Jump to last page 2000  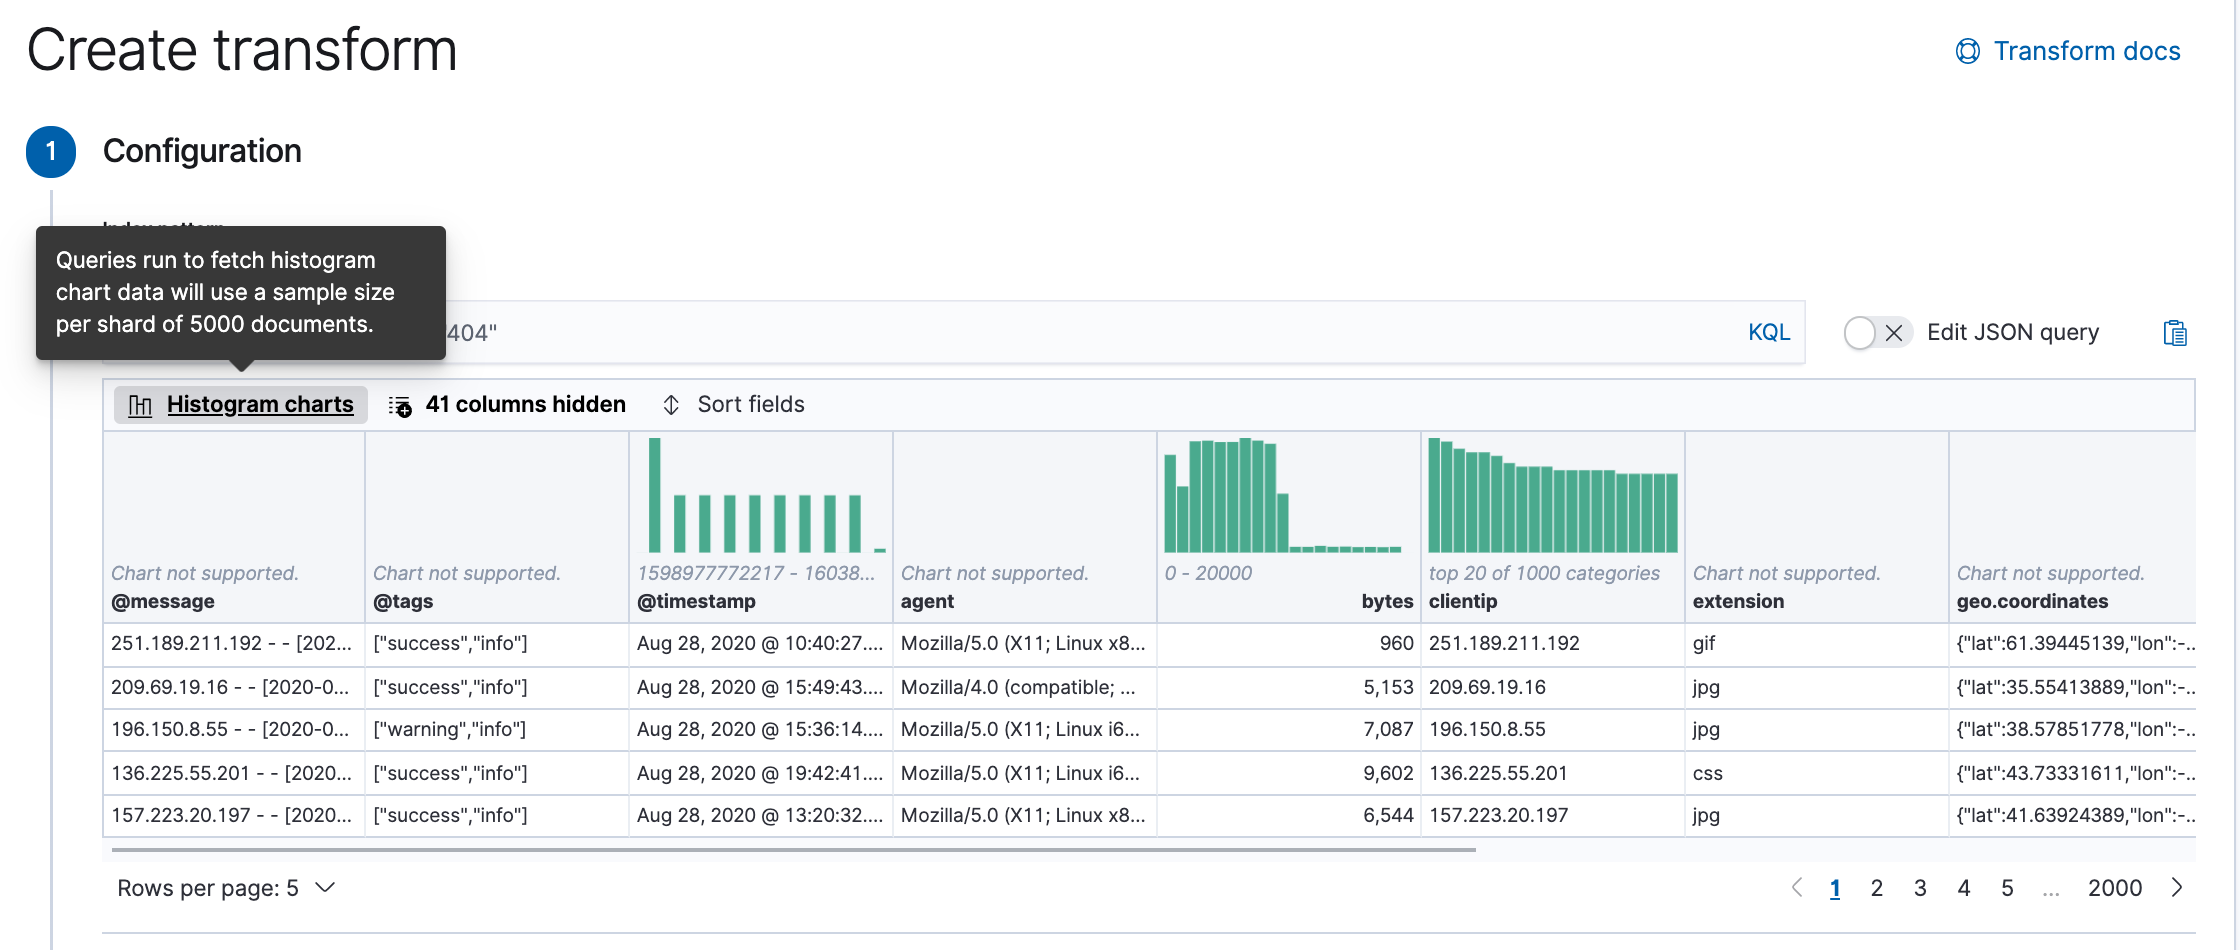click(x=2114, y=888)
